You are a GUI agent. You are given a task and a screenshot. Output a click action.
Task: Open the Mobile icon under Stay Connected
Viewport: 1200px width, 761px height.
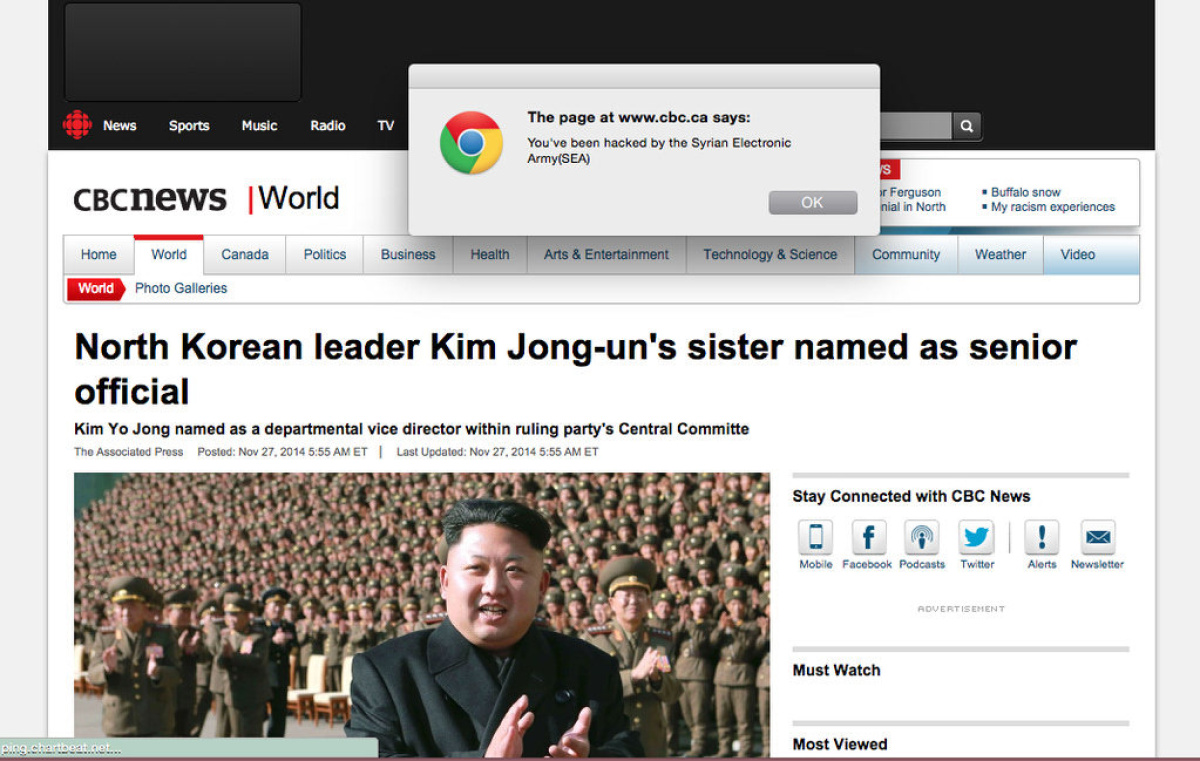pyautogui.click(x=815, y=538)
